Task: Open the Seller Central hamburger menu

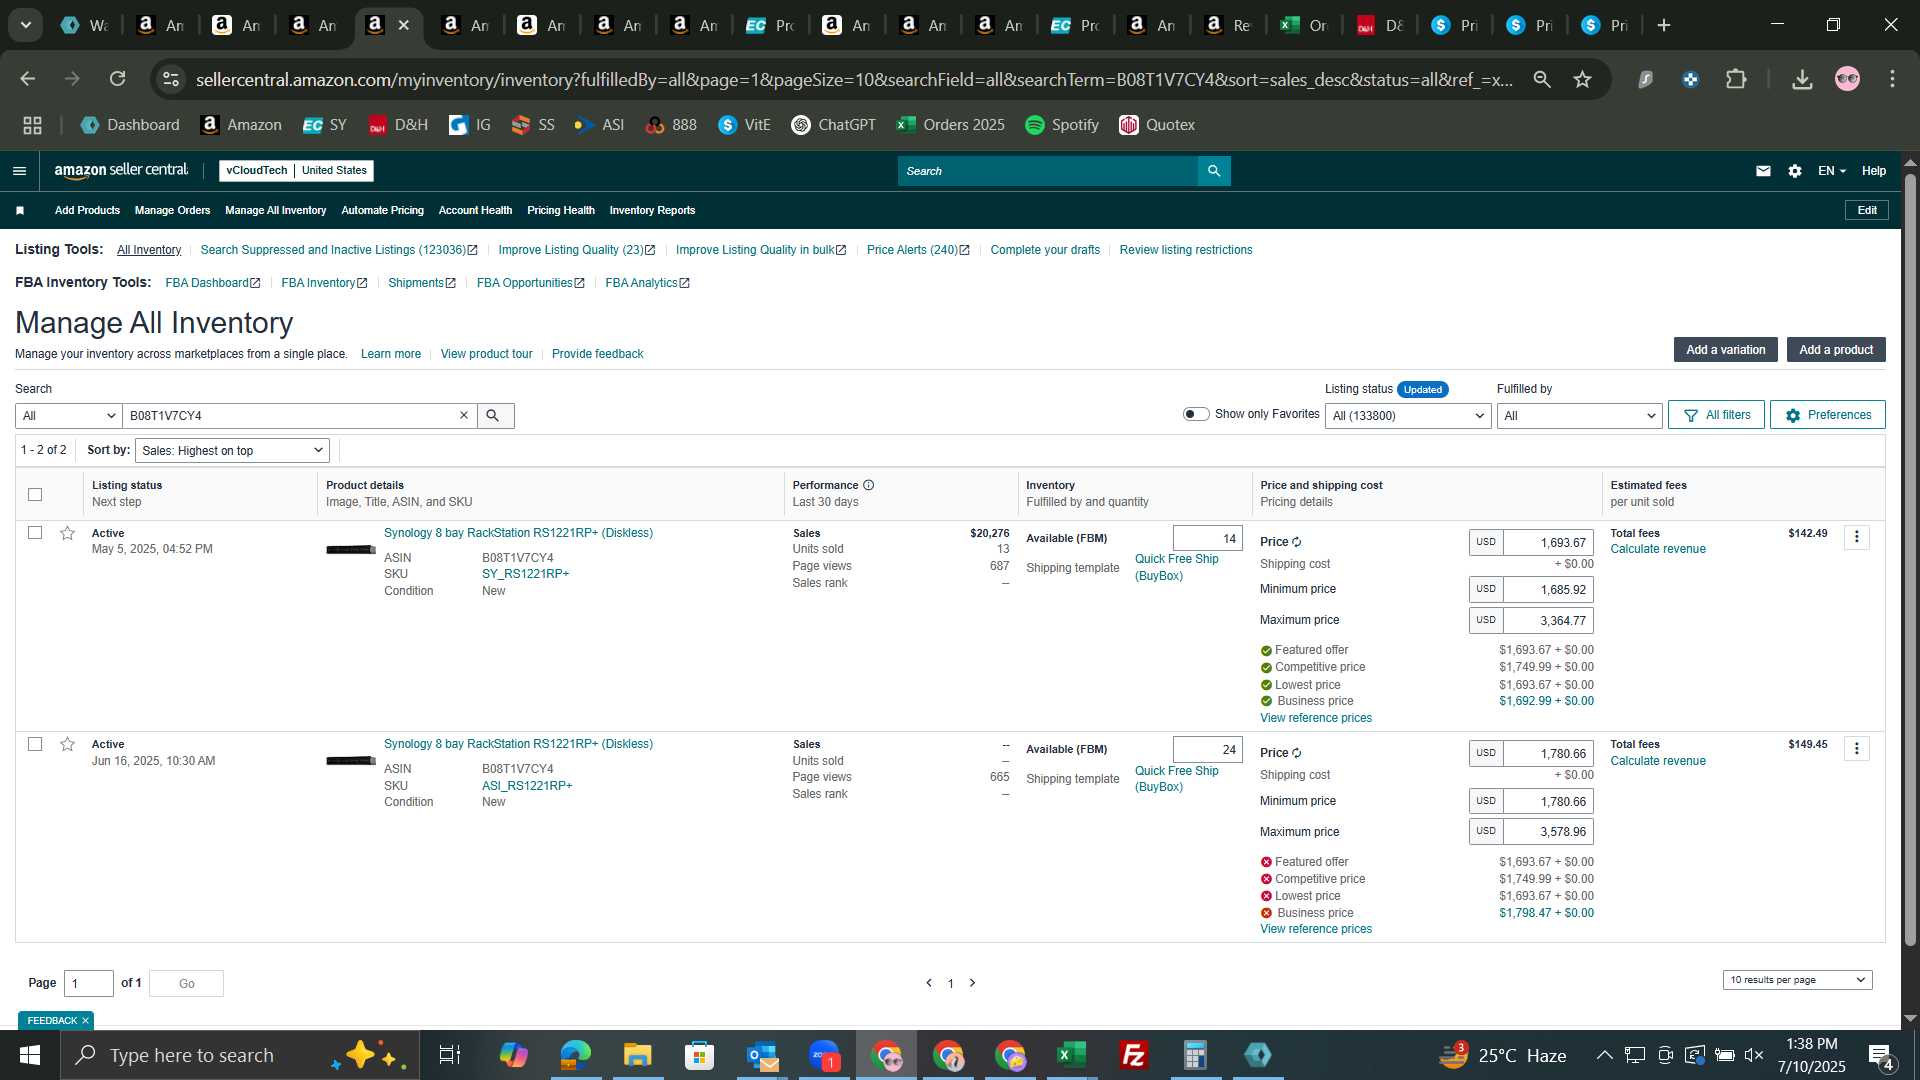Action: click(19, 171)
